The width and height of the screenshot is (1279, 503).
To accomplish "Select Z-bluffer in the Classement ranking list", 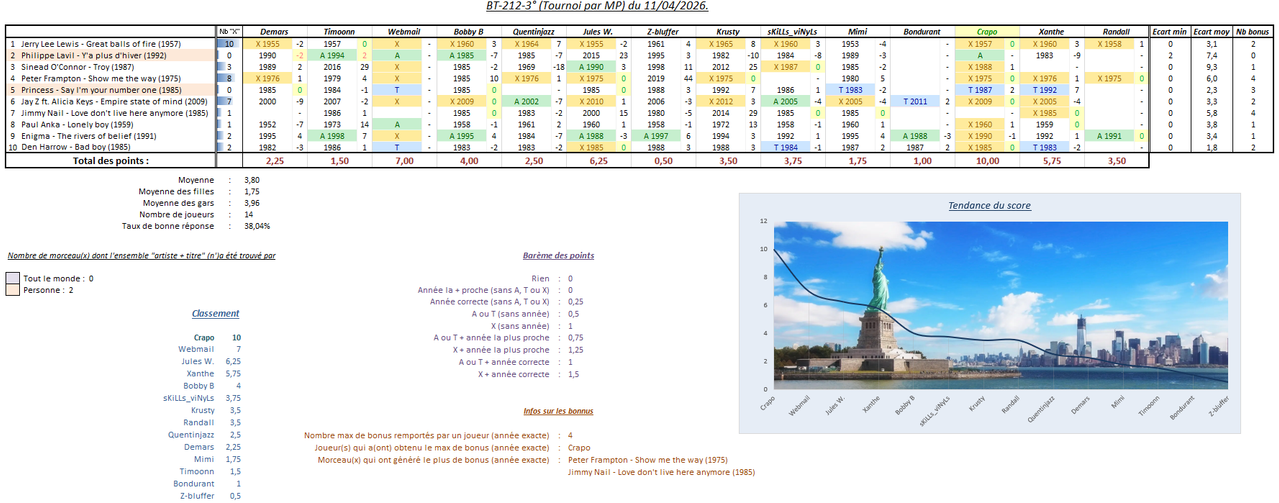I will (x=196, y=495).
